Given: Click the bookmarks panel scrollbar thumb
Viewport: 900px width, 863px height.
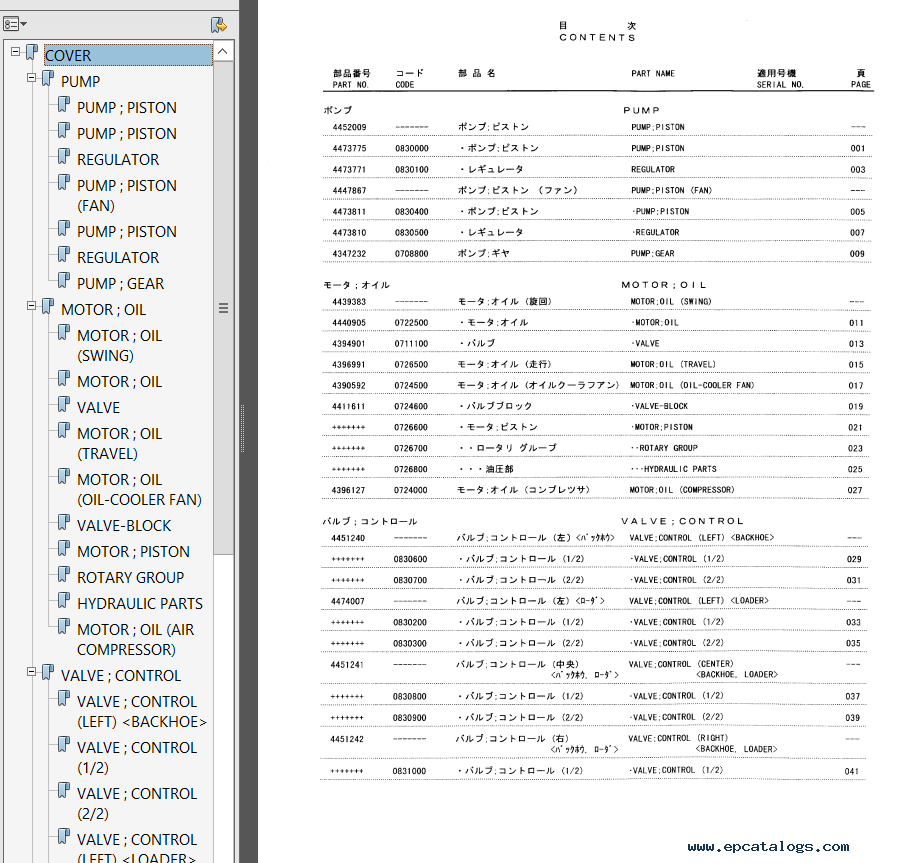Looking at the screenshot, I should click(223, 308).
